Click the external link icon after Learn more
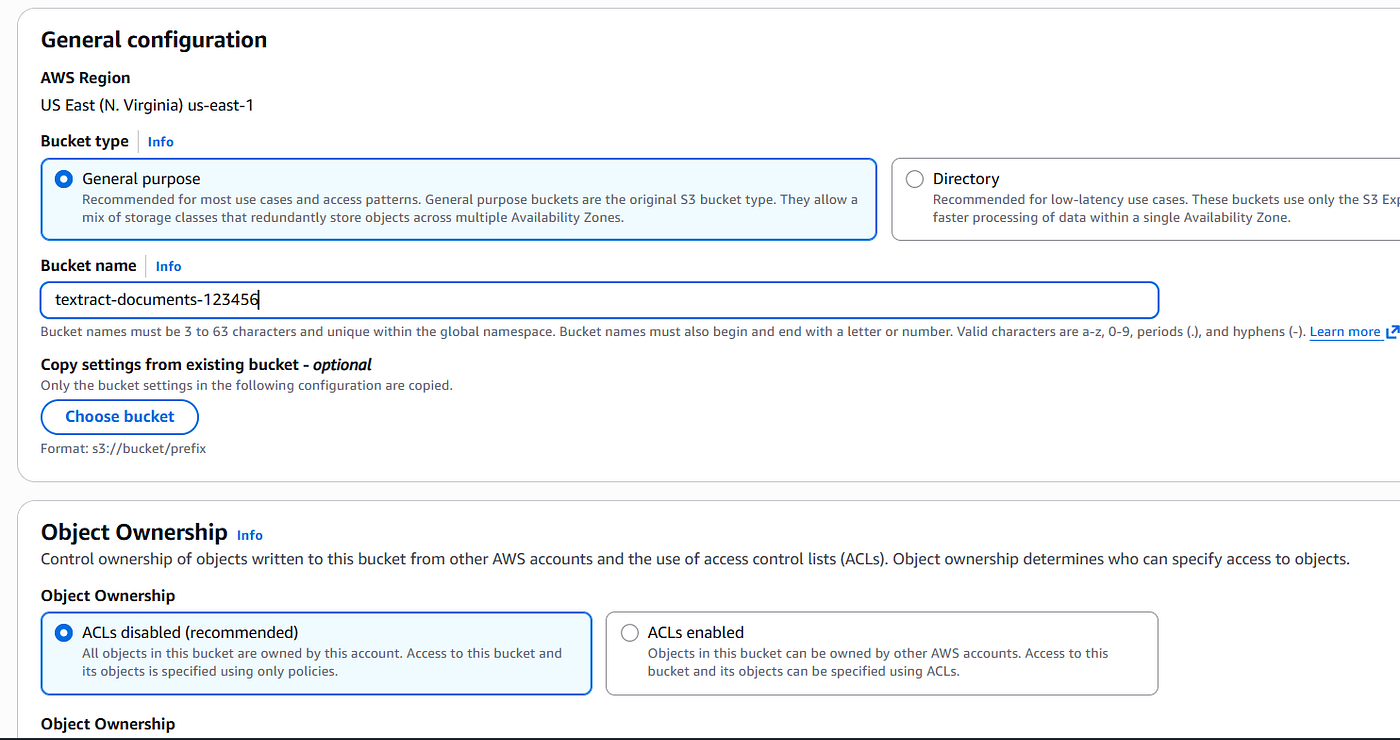Image resolution: width=1400 pixels, height=740 pixels. tap(1392, 332)
